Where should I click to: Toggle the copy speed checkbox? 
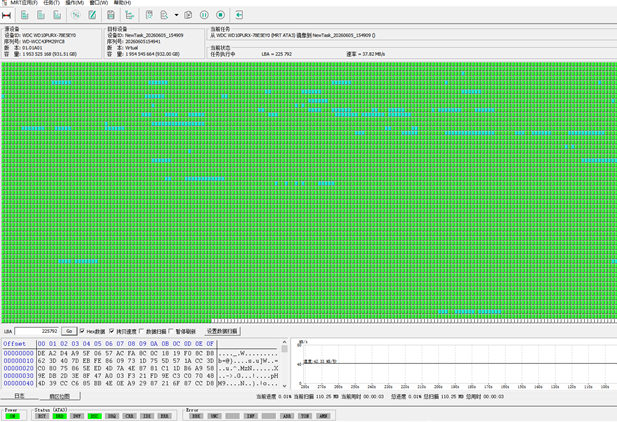click(x=112, y=331)
